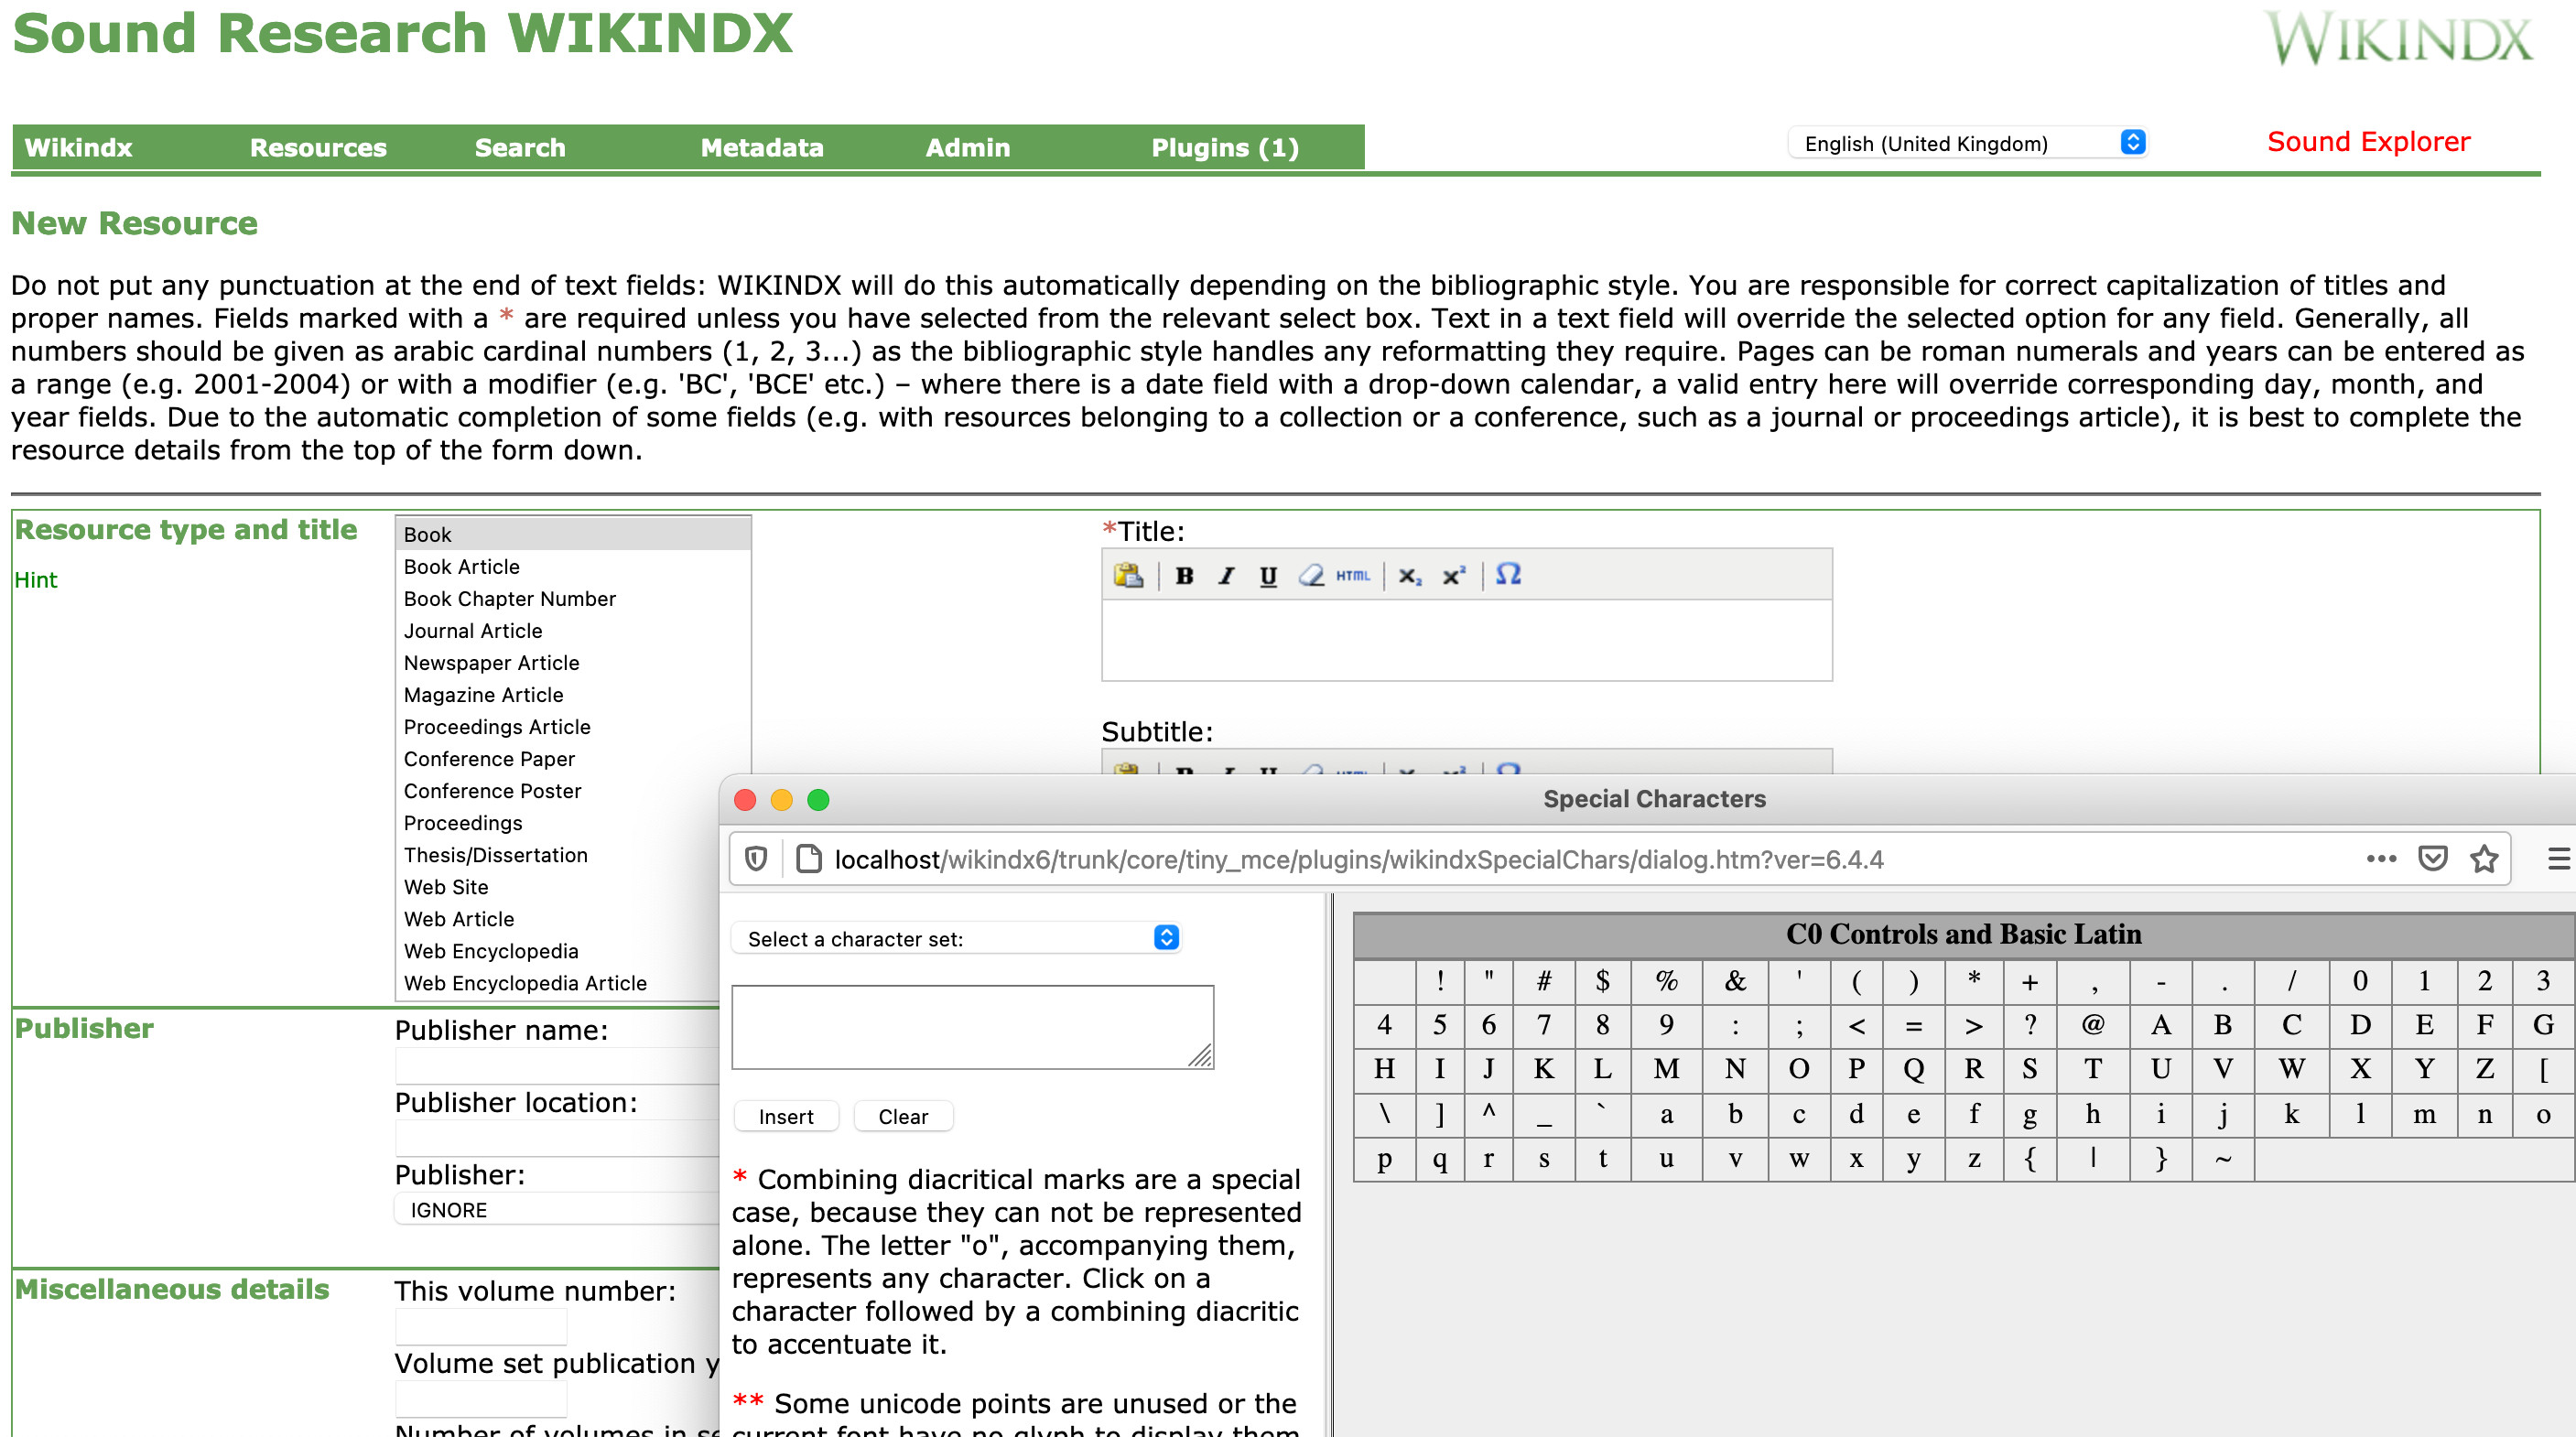
Task: Click in the Title text area
Action: point(1466,640)
